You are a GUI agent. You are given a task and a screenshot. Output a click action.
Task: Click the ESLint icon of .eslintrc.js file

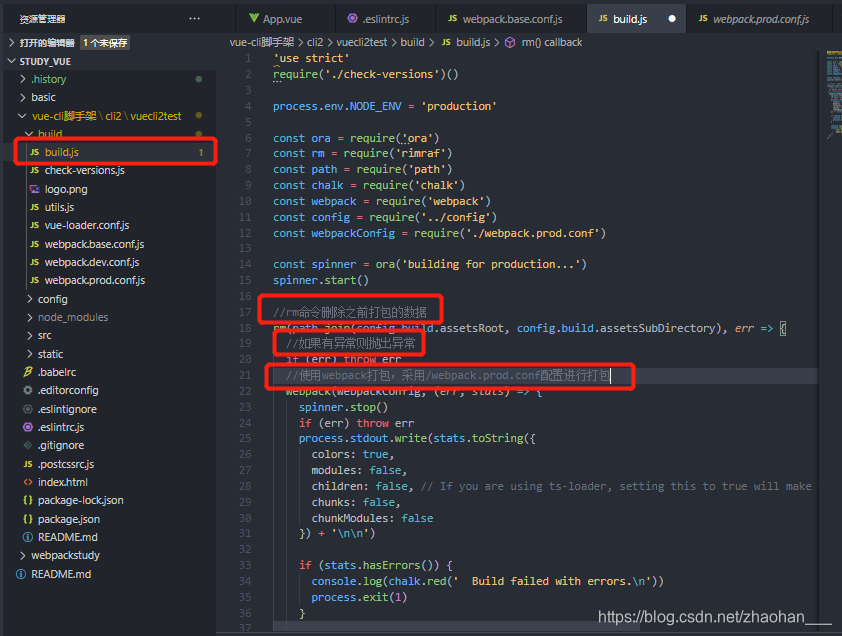pos(28,427)
